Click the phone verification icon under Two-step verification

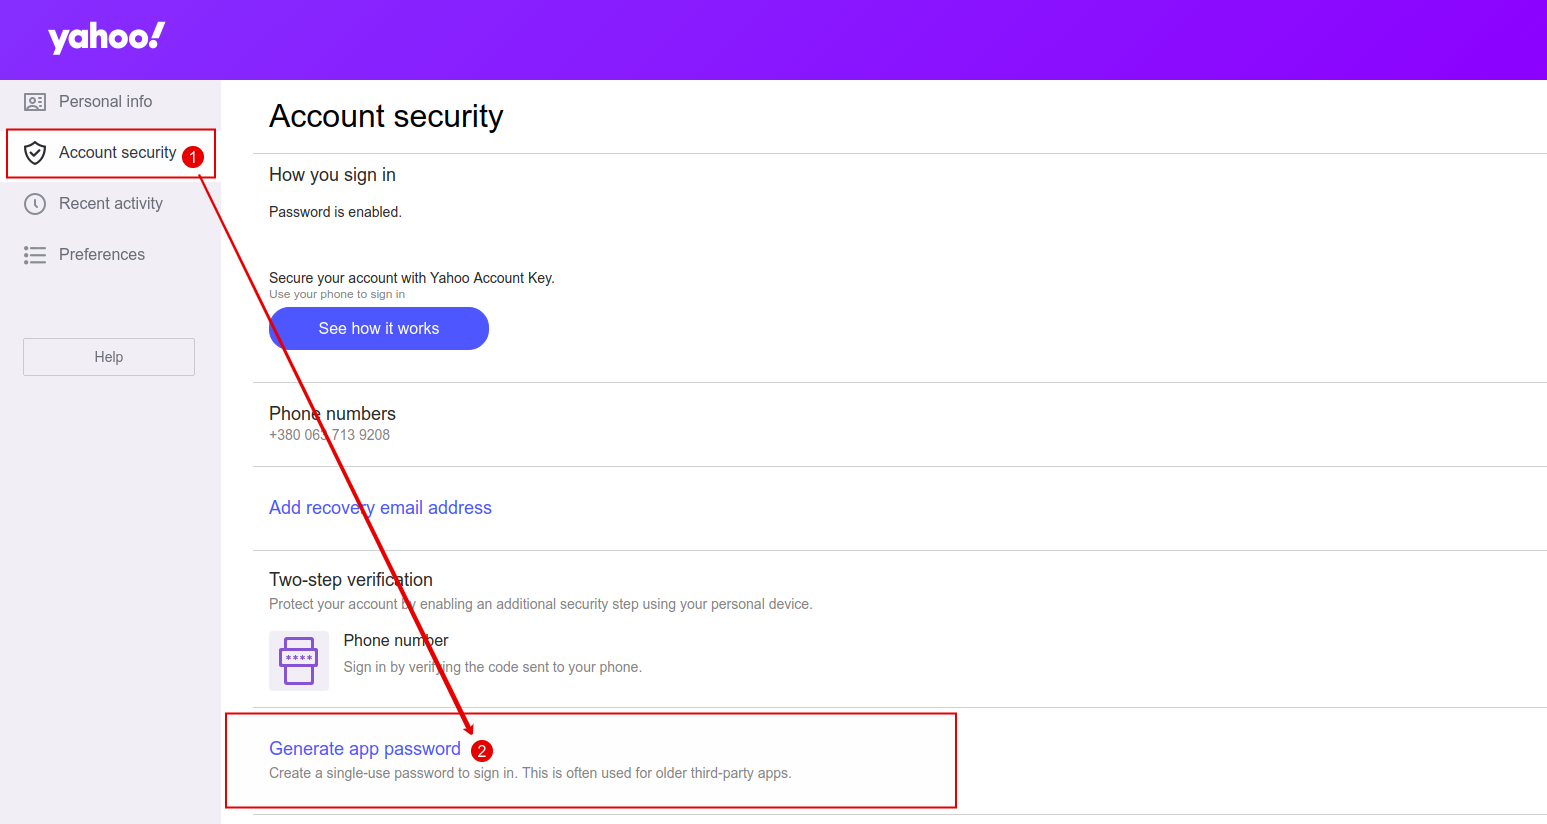coord(298,661)
